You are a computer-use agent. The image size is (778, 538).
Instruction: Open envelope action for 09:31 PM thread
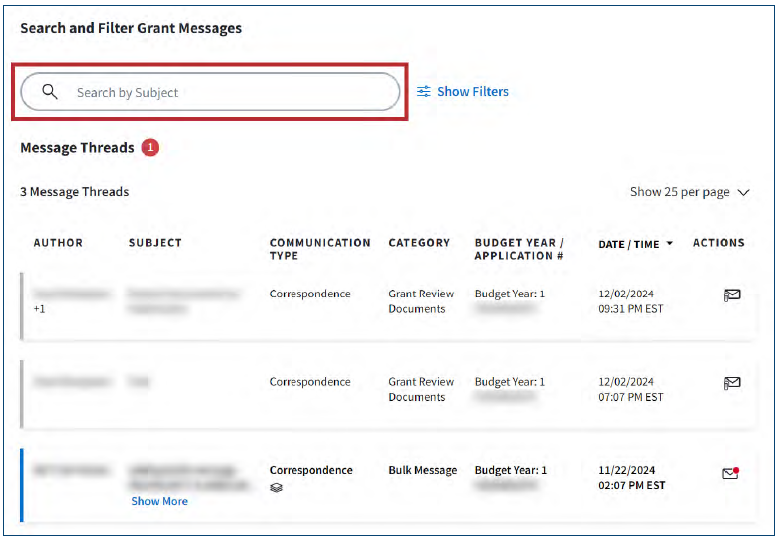732,295
